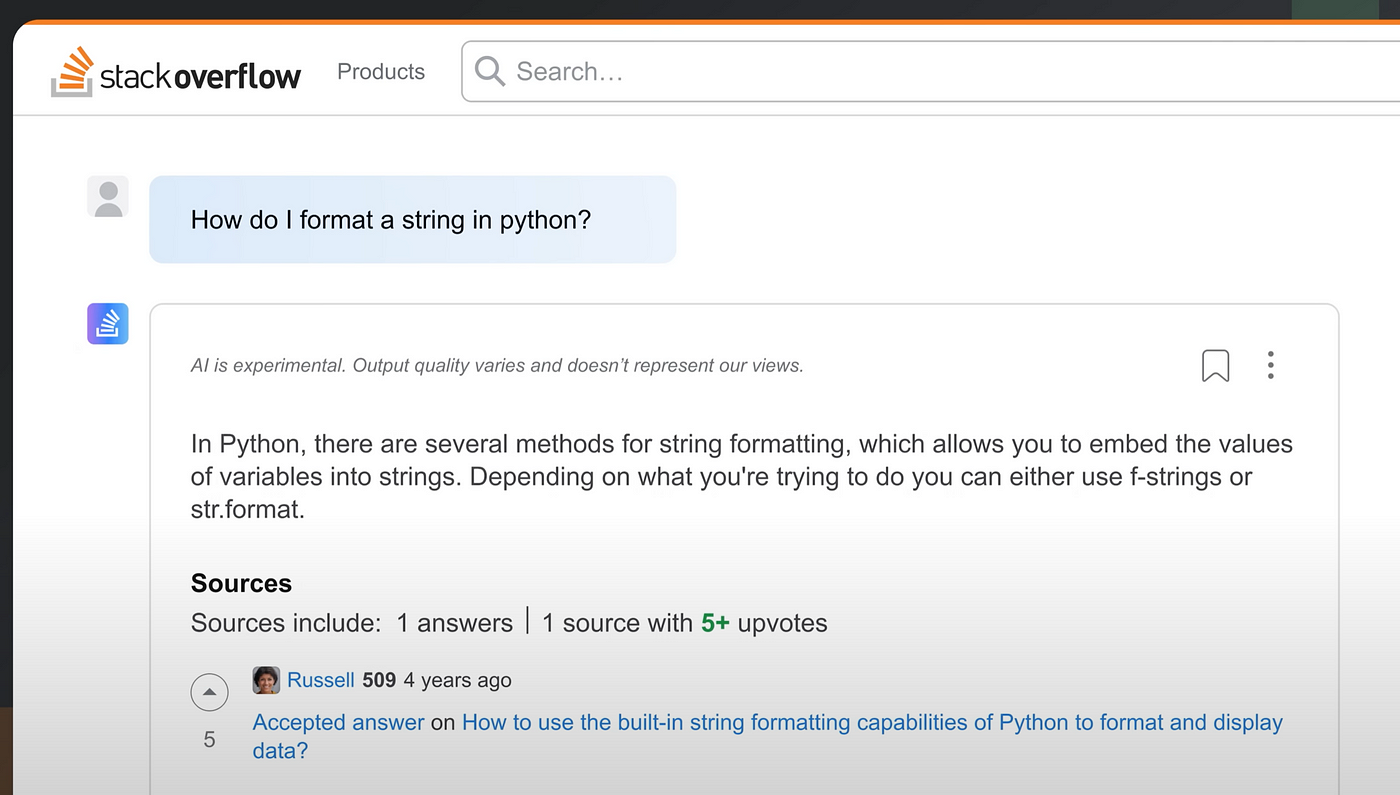Click the Stack Overflow AI assistant icon
Viewport: 1400px width, 795px height.
point(108,324)
